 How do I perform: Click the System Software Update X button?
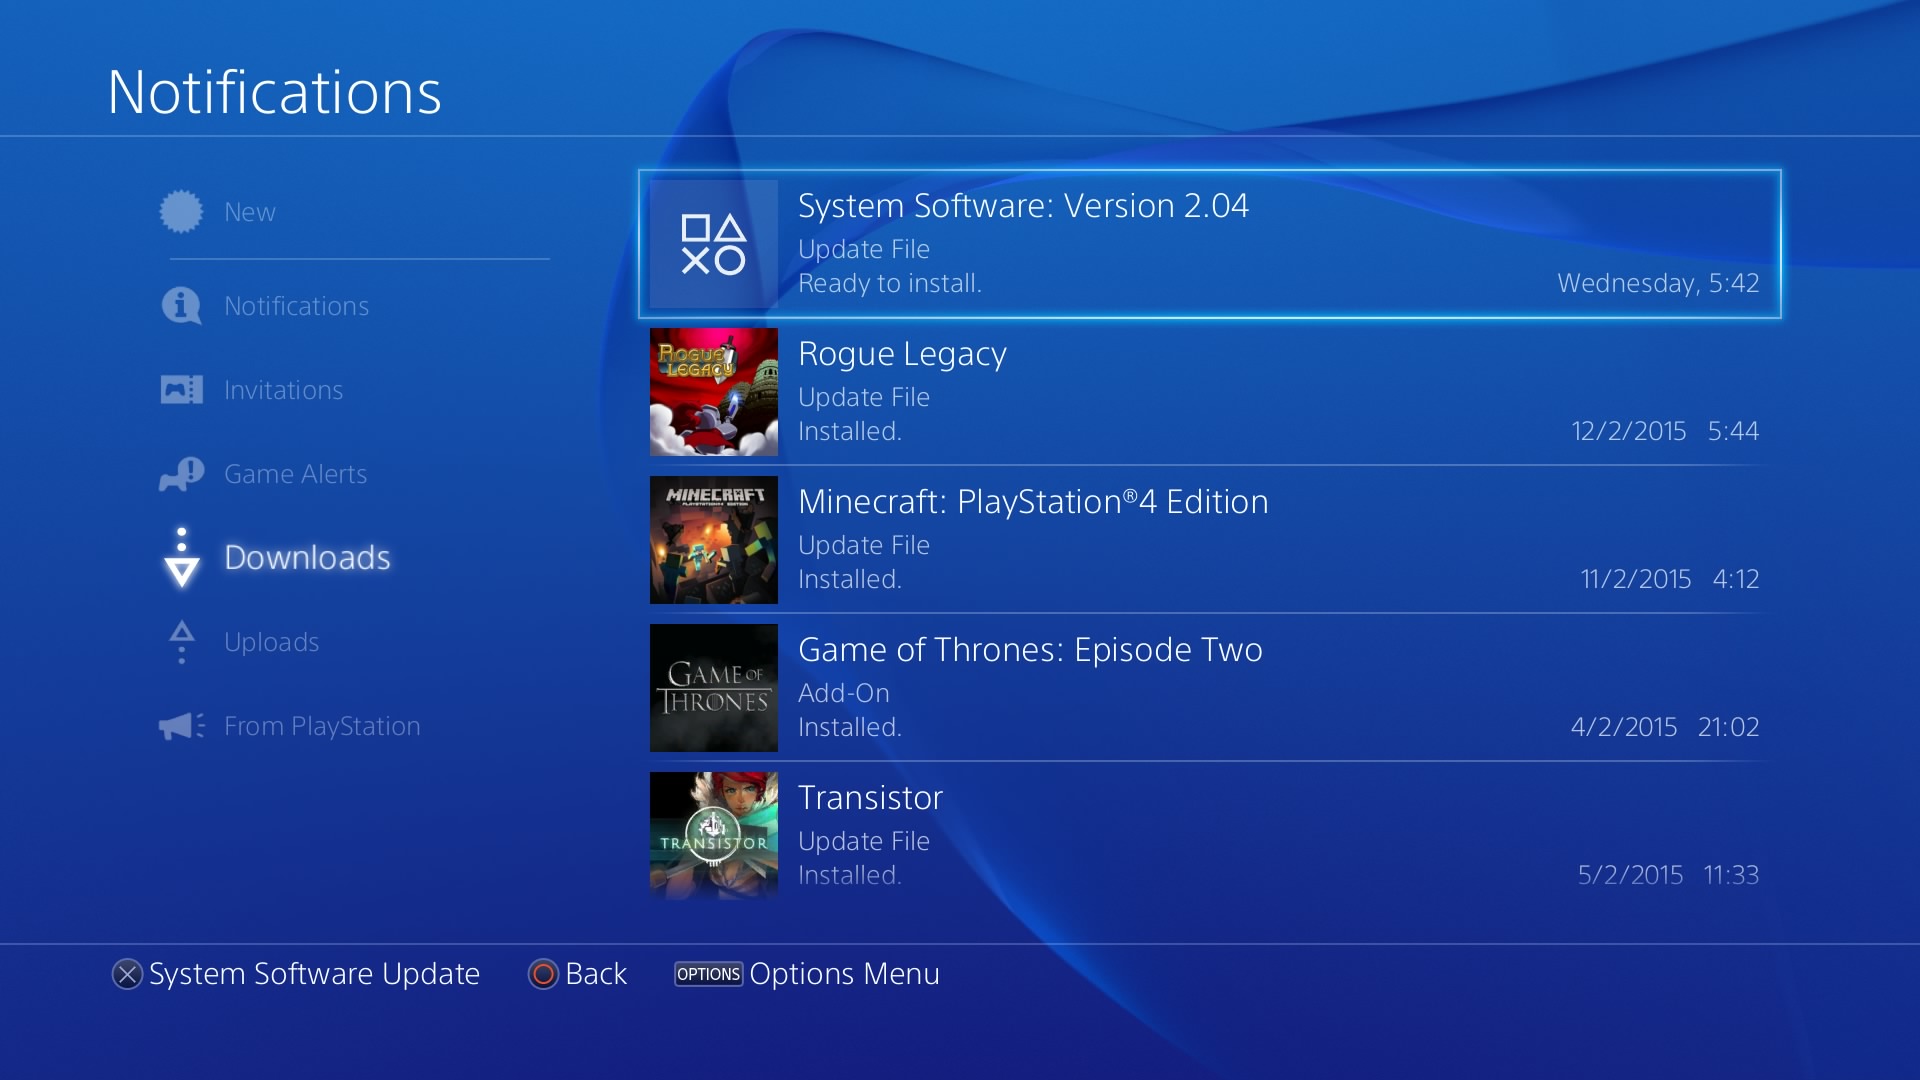coord(127,974)
